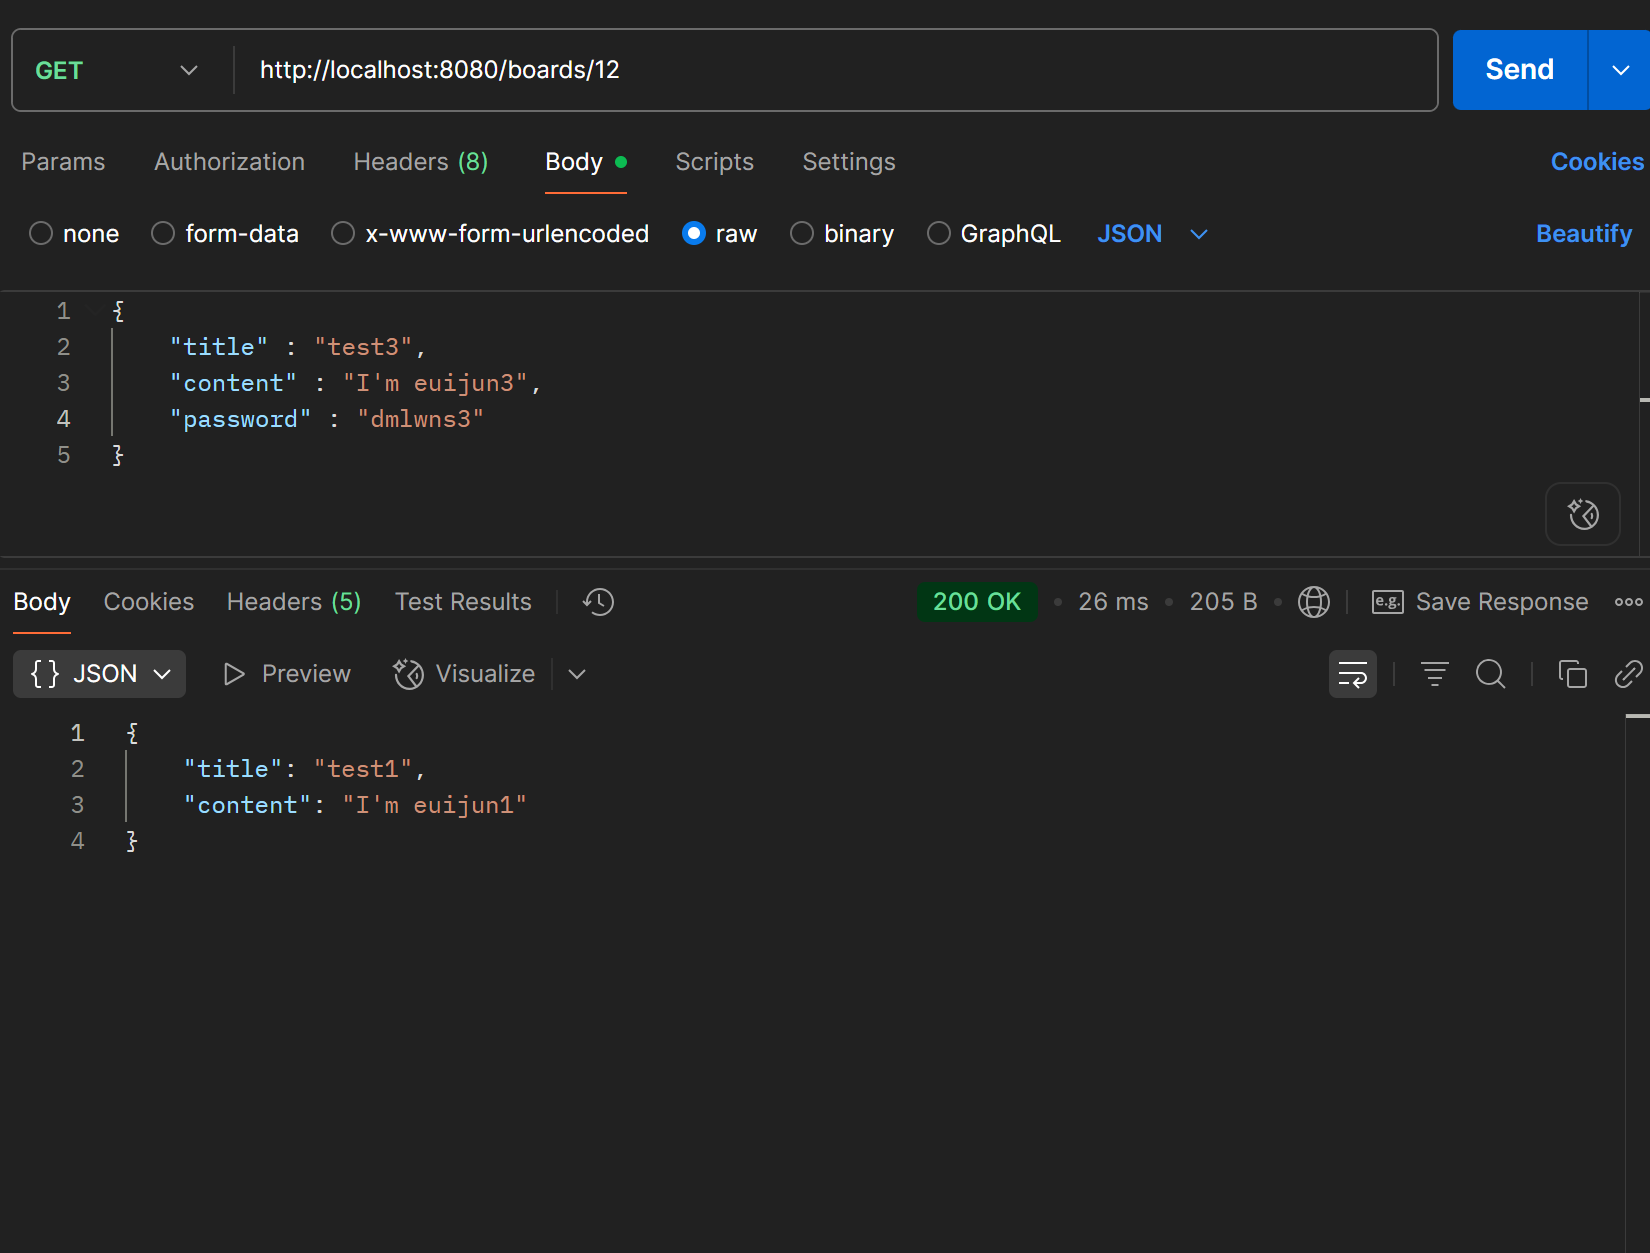
Task: Collapse the request body JSON at line 1
Action: (95, 311)
